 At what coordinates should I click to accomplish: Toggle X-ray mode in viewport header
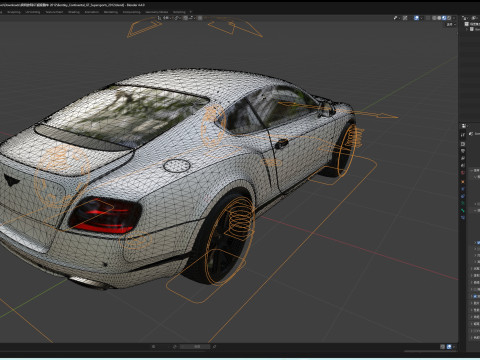tap(428, 18)
